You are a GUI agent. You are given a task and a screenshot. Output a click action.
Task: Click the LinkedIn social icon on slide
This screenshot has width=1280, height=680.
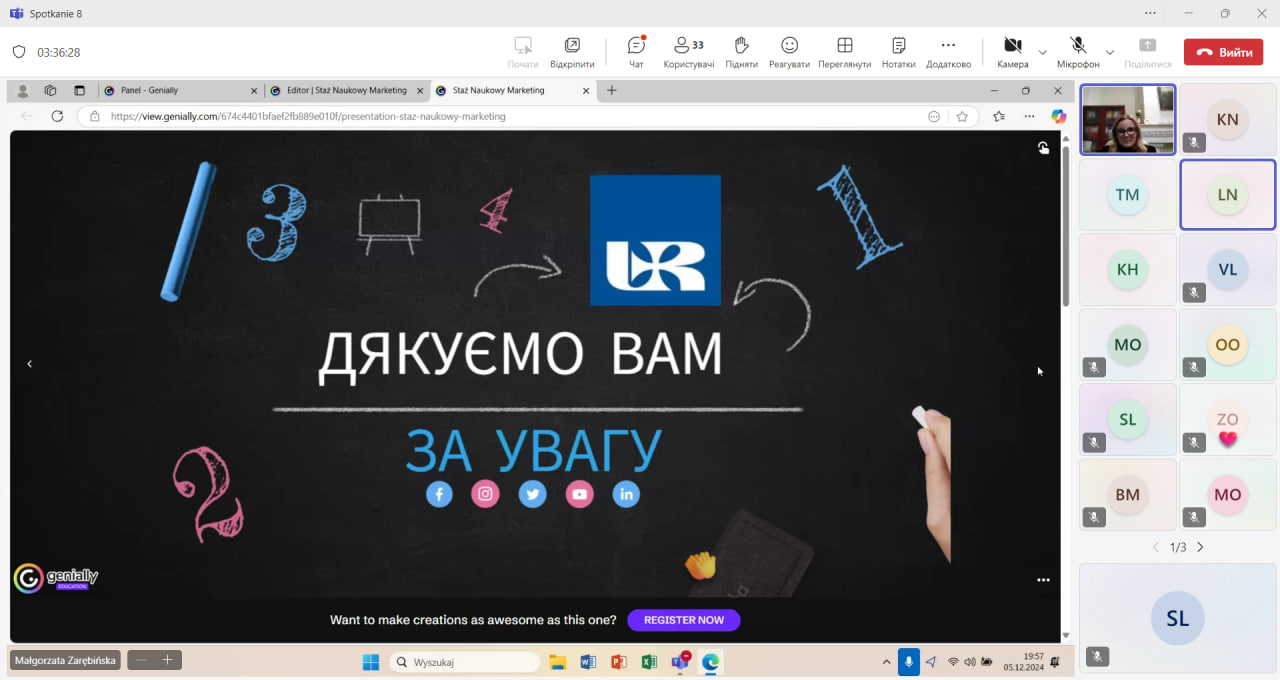626,494
